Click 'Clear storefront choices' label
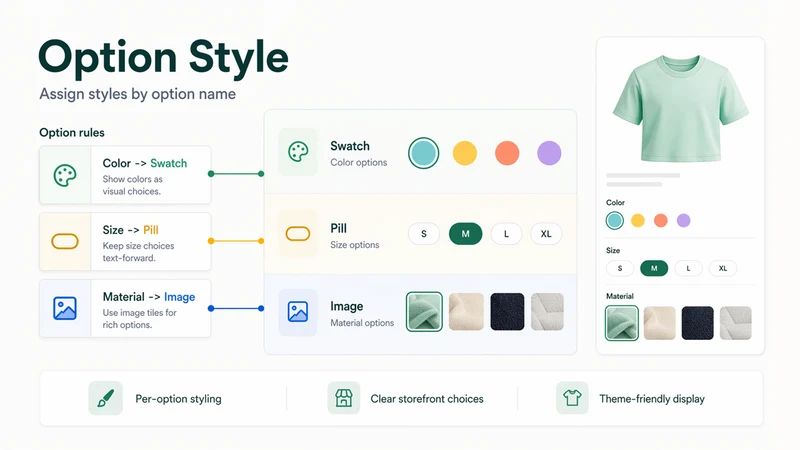 [427, 399]
